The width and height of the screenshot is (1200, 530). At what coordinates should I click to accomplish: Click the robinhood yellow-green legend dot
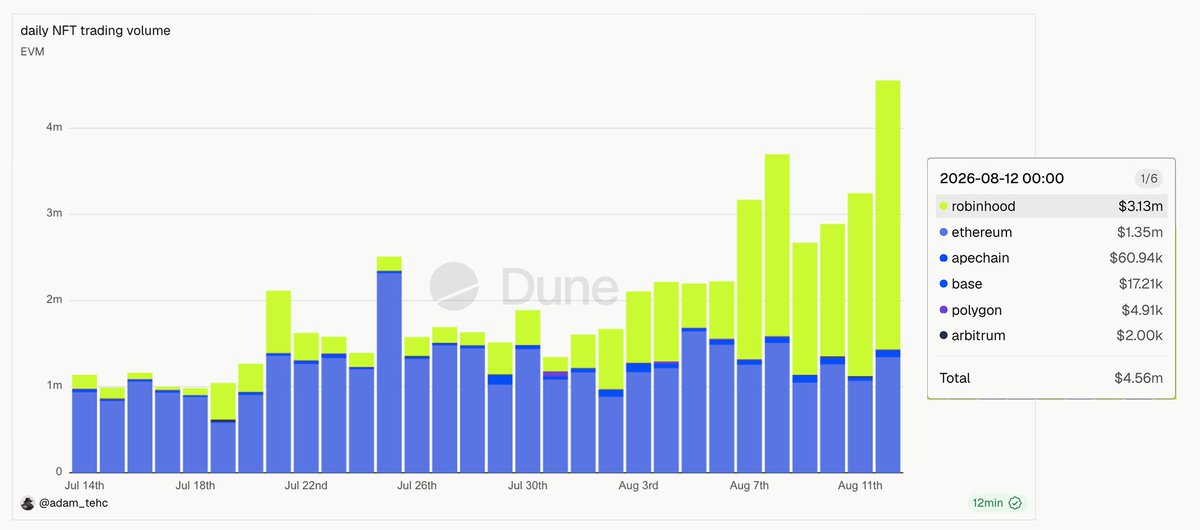coord(944,207)
